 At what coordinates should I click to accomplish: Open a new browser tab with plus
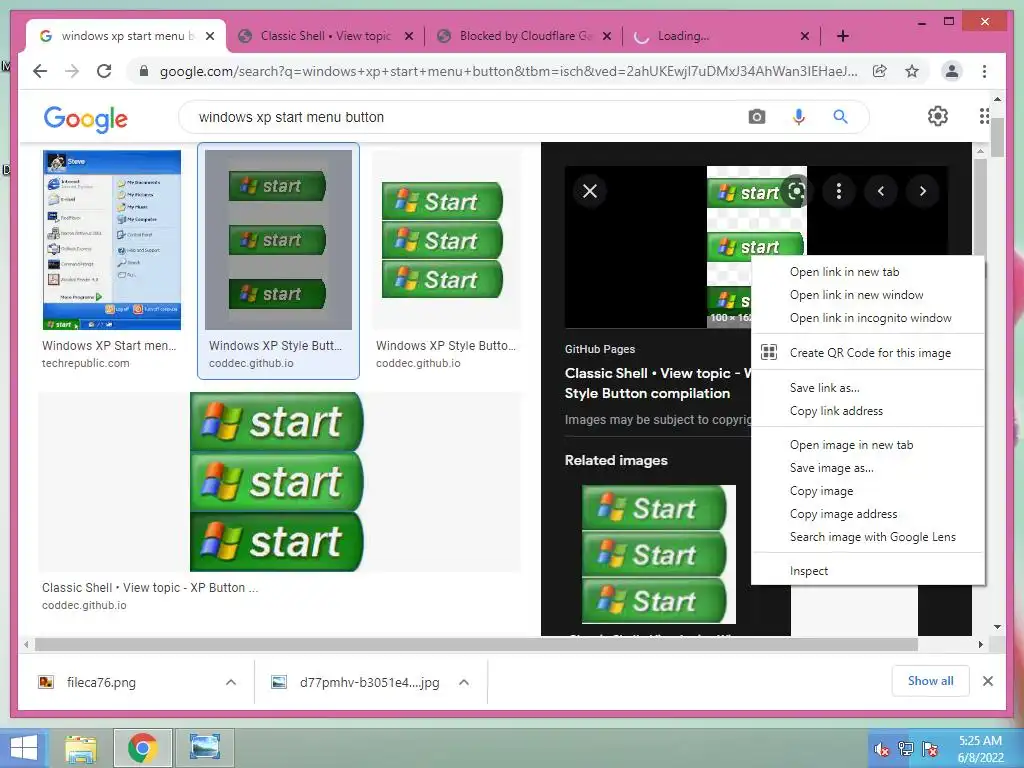842,36
